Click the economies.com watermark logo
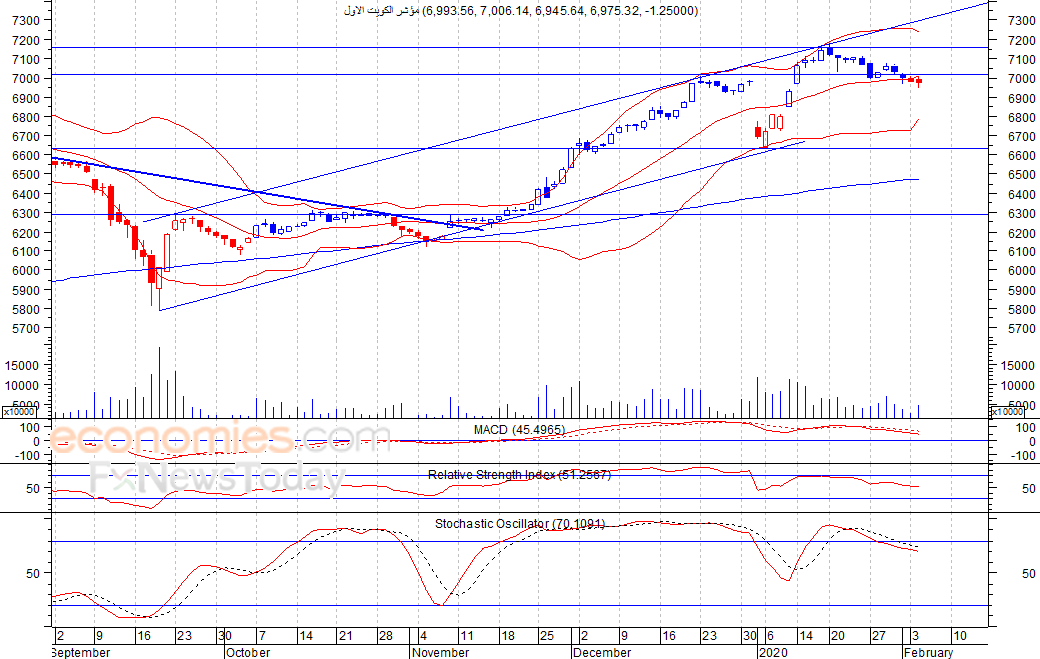Image resolution: width=1040 pixels, height=659 pixels. 219,439
